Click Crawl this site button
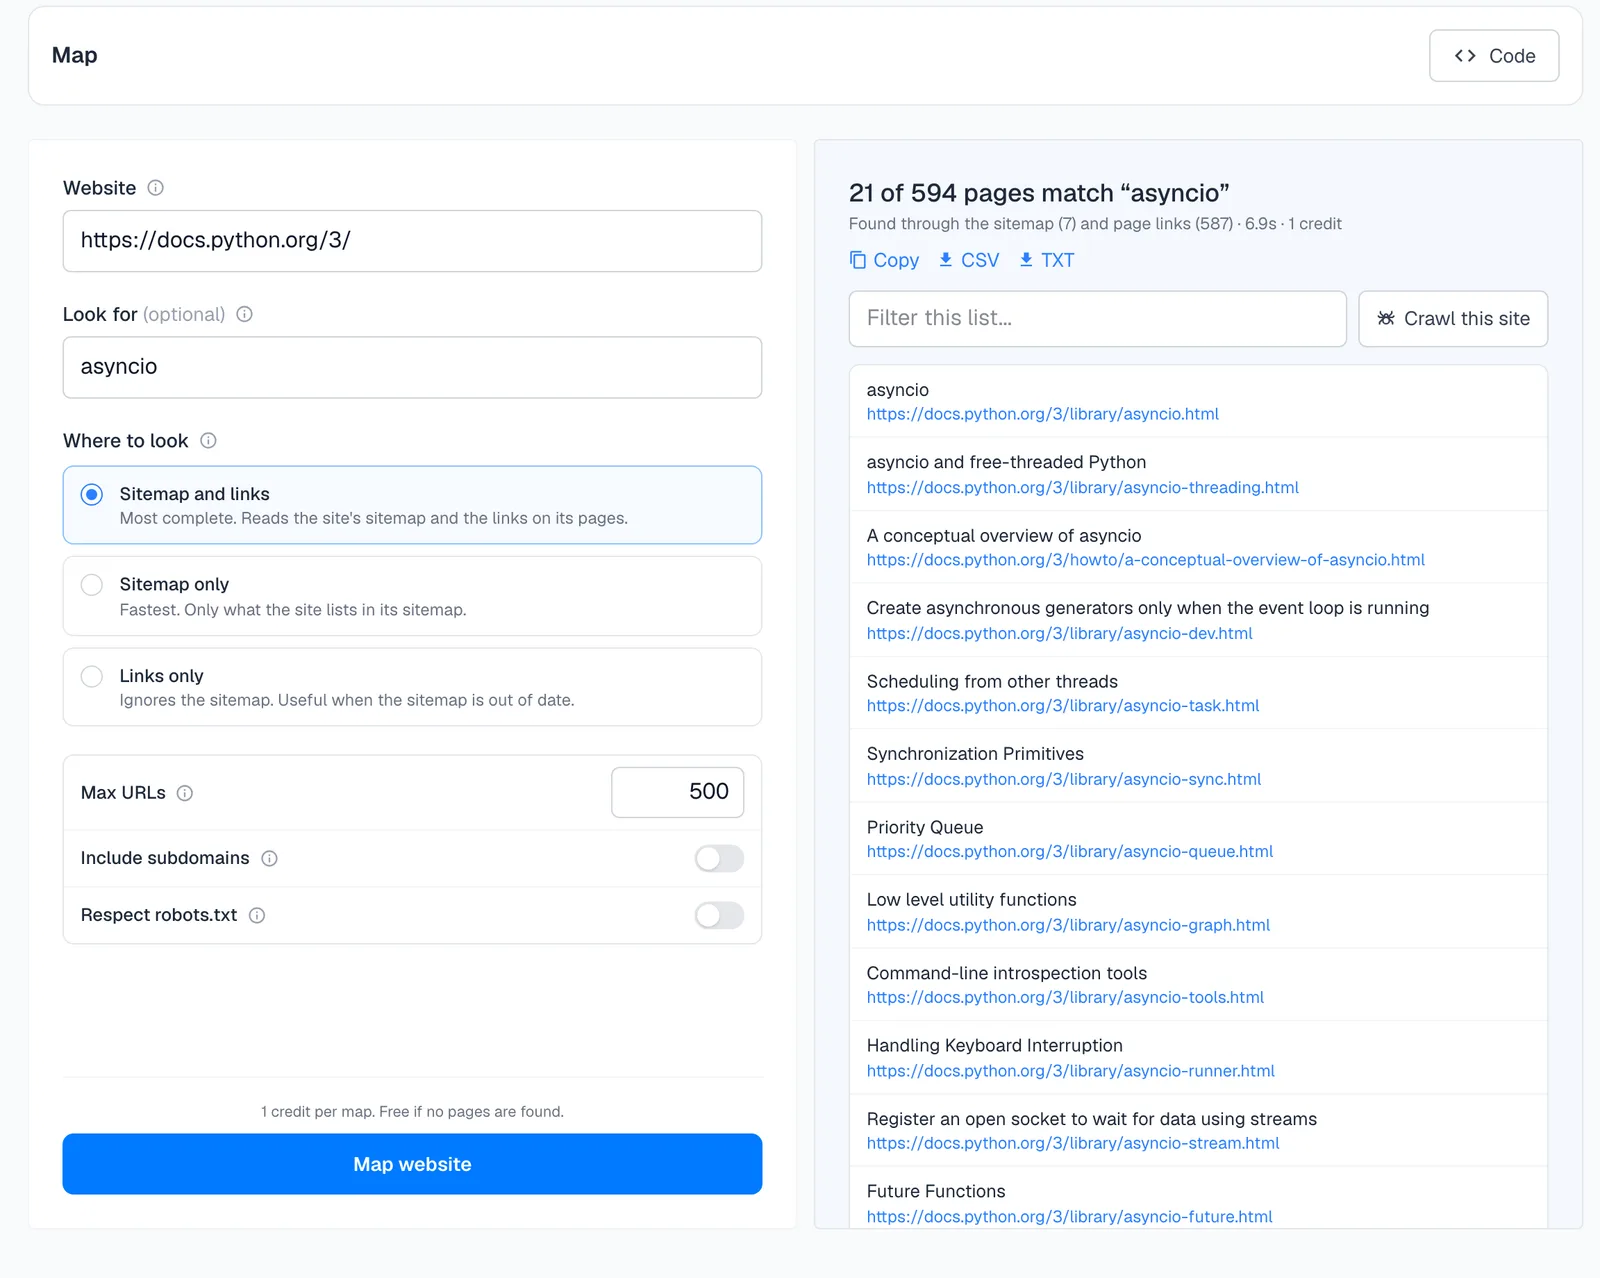The image size is (1600, 1278). click(x=1453, y=319)
